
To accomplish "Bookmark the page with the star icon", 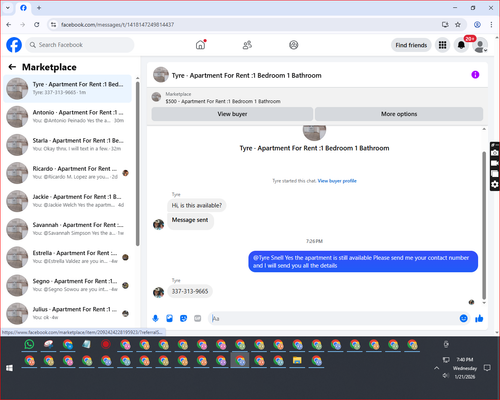I will 458,25.
